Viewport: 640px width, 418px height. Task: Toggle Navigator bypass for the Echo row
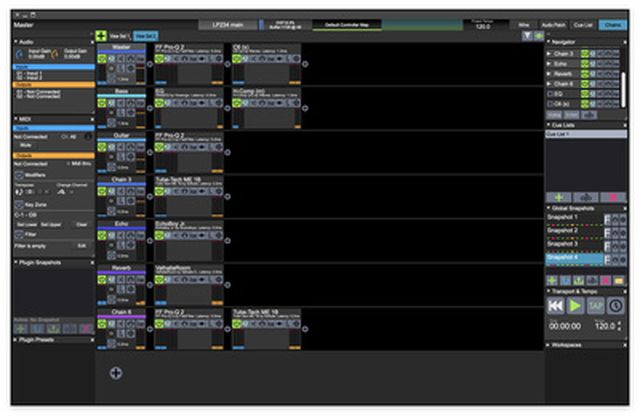pyautogui.click(x=584, y=64)
